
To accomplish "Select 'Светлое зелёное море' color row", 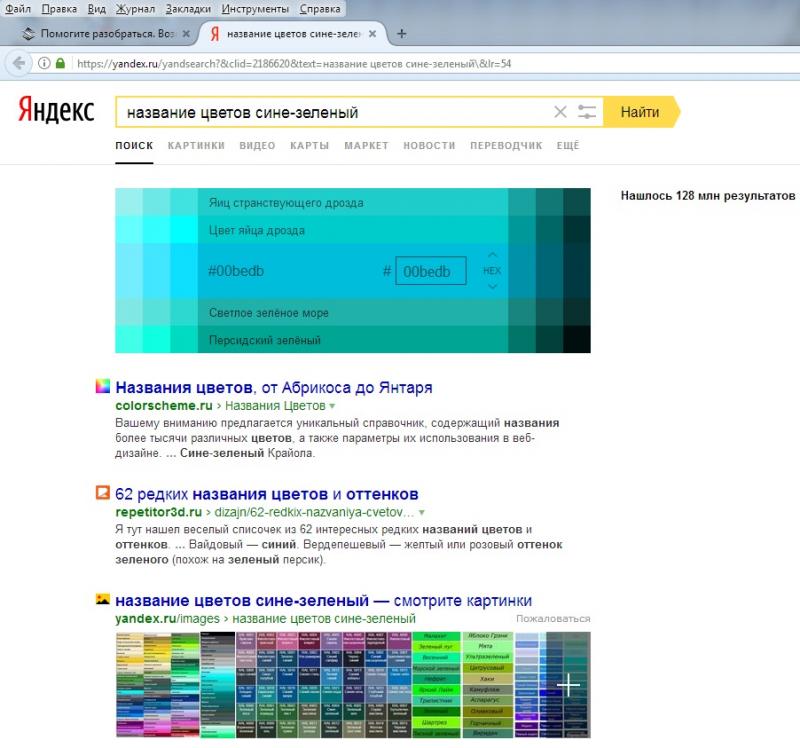I will click(353, 312).
